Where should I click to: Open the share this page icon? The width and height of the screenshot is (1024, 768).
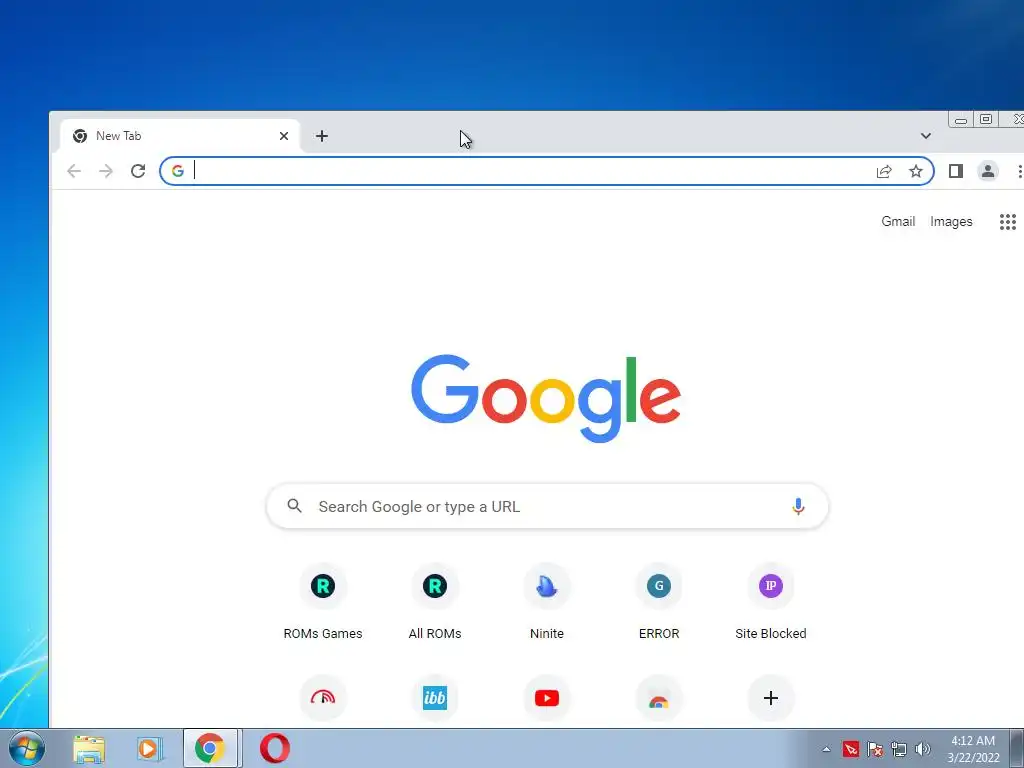(884, 171)
